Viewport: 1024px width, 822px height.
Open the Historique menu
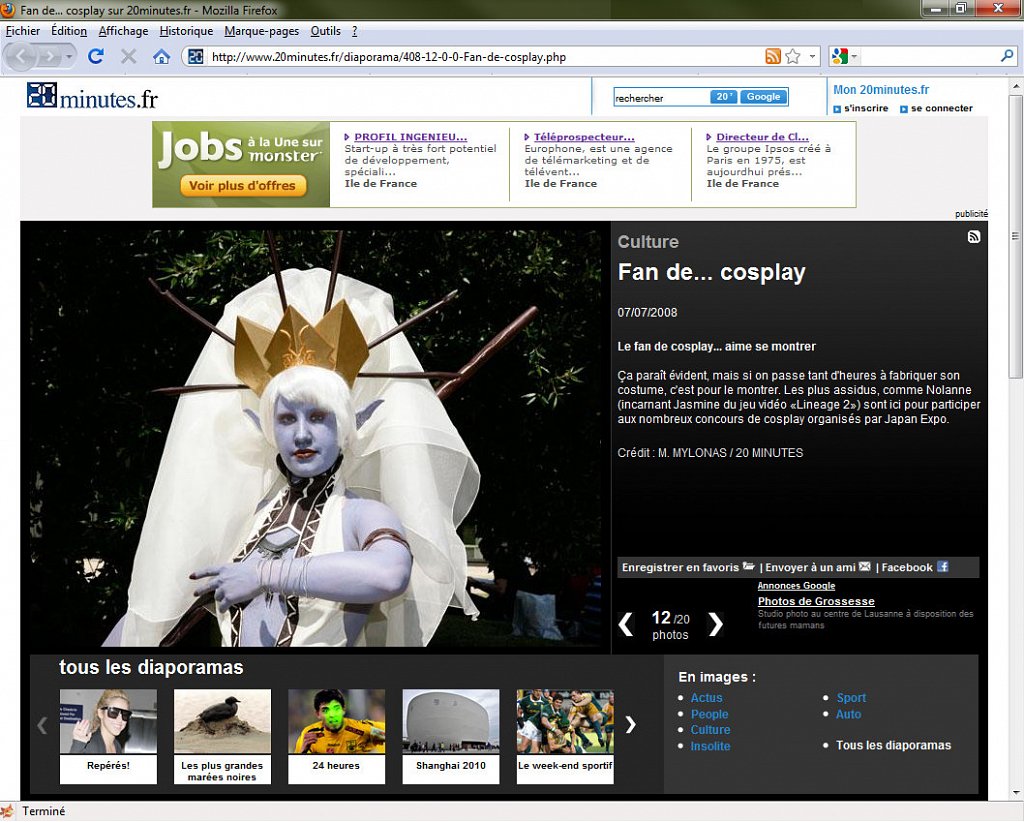pos(186,31)
